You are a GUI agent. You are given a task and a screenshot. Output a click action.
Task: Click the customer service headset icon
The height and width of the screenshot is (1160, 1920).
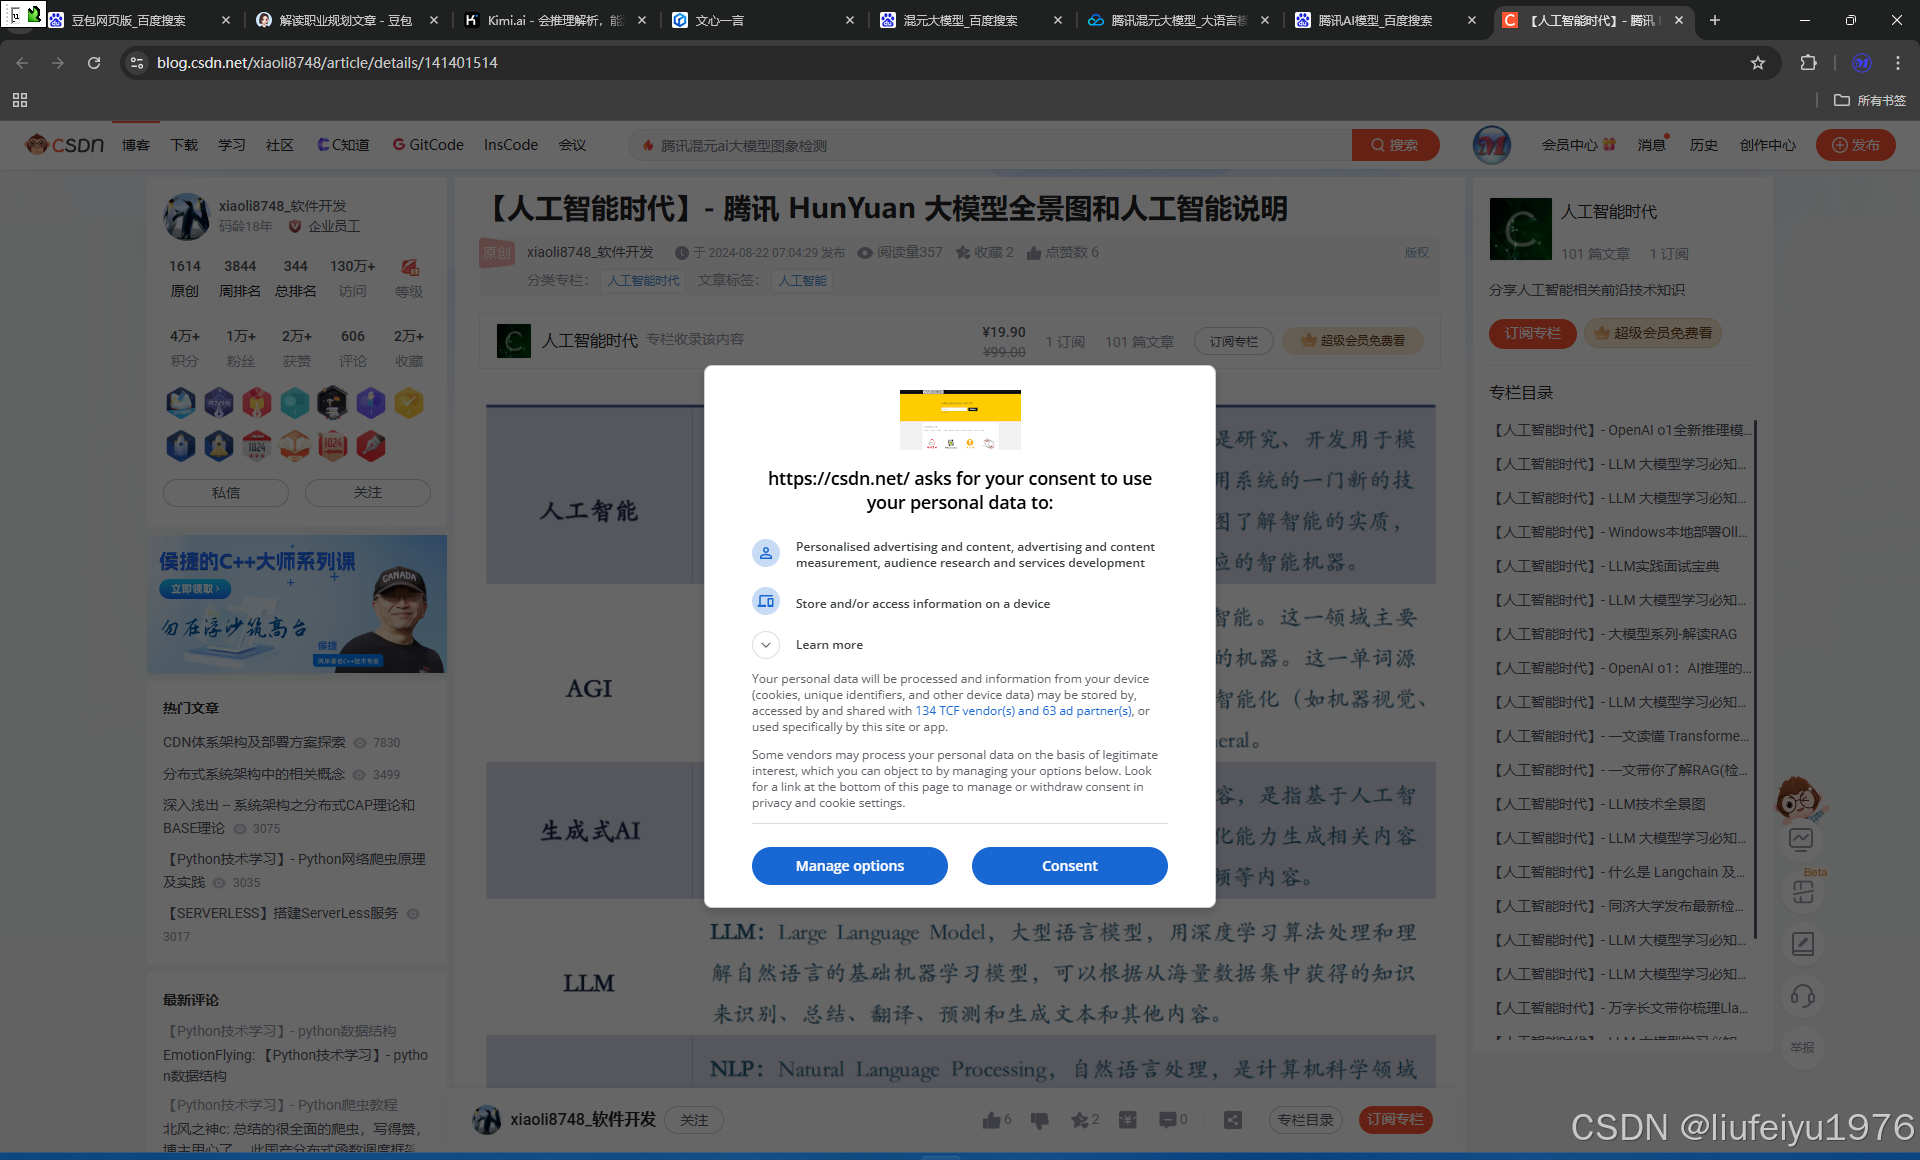pyautogui.click(x=1802, y=996)
